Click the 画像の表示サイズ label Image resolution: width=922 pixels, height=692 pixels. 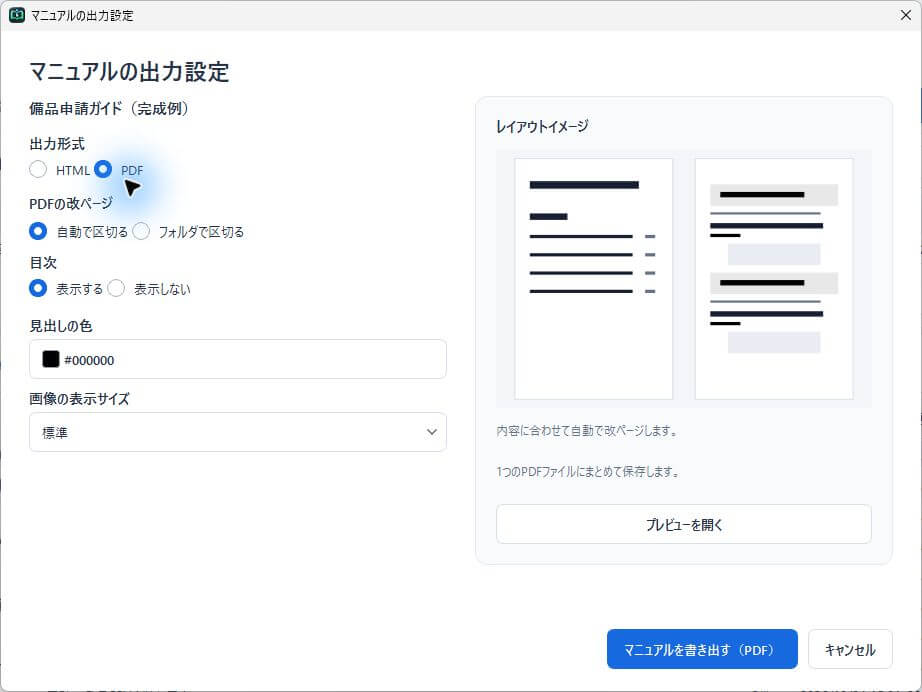click(x=79, y=399)
